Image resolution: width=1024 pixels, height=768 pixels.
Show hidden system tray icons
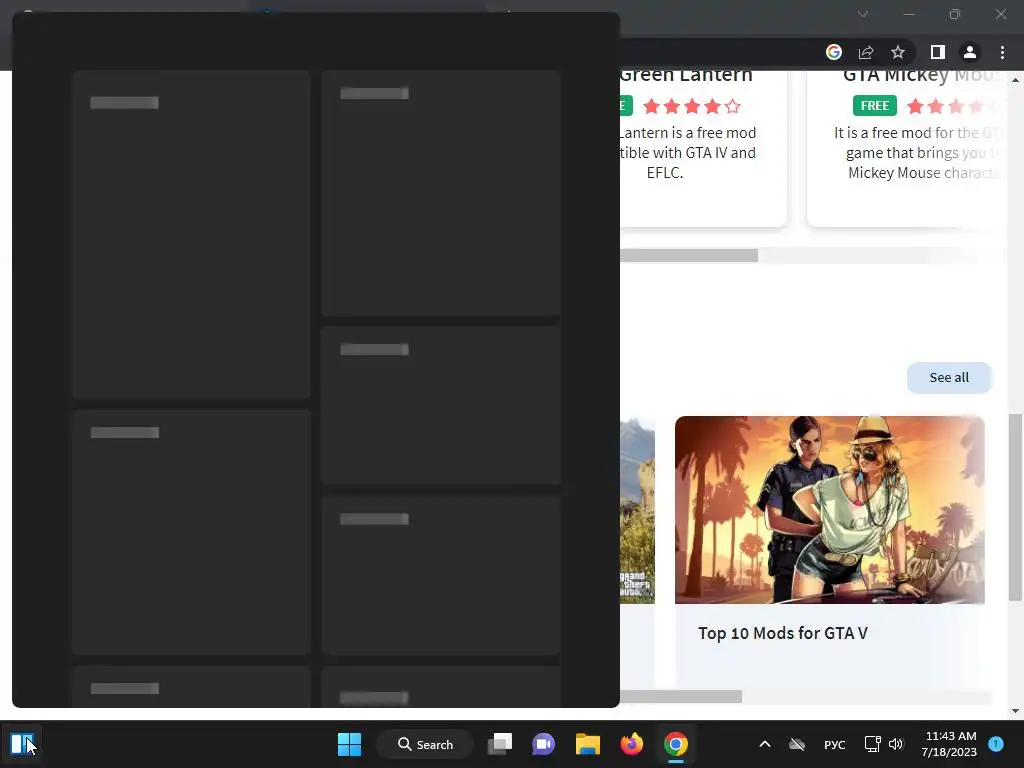click(x=765, y=744)
